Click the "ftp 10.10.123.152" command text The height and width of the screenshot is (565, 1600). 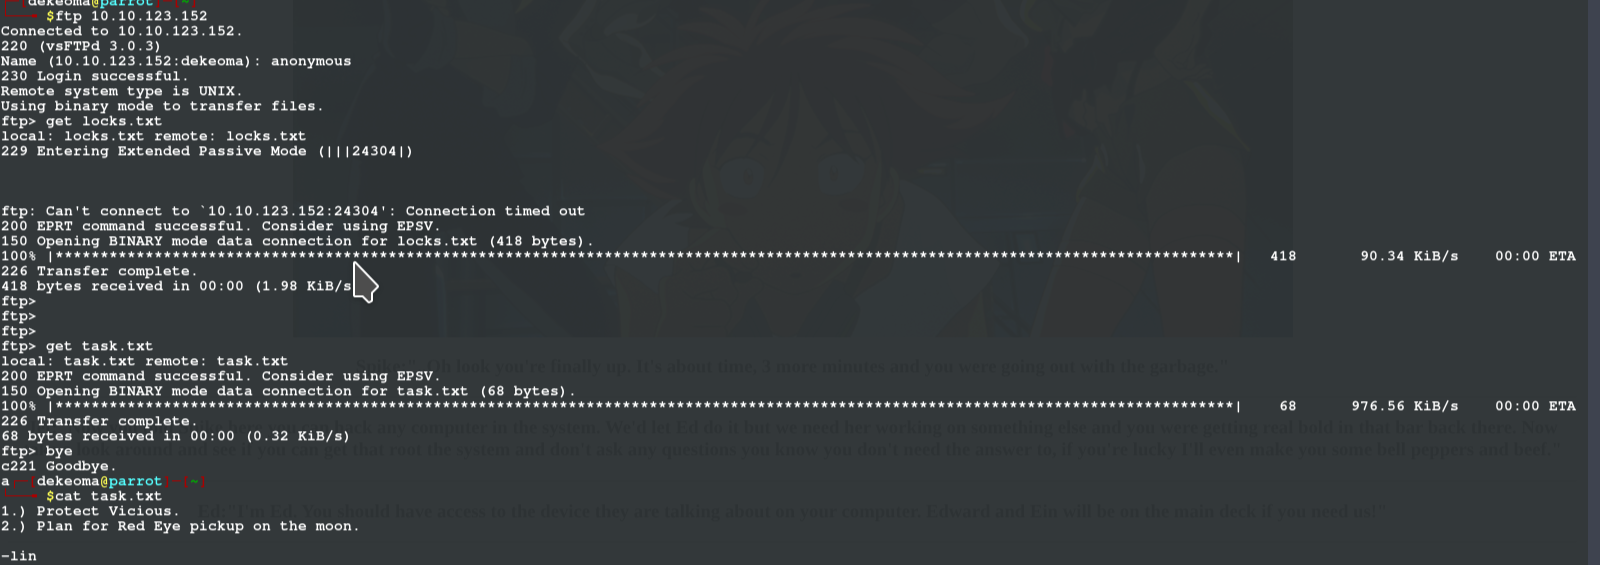[x=131, y=16]
